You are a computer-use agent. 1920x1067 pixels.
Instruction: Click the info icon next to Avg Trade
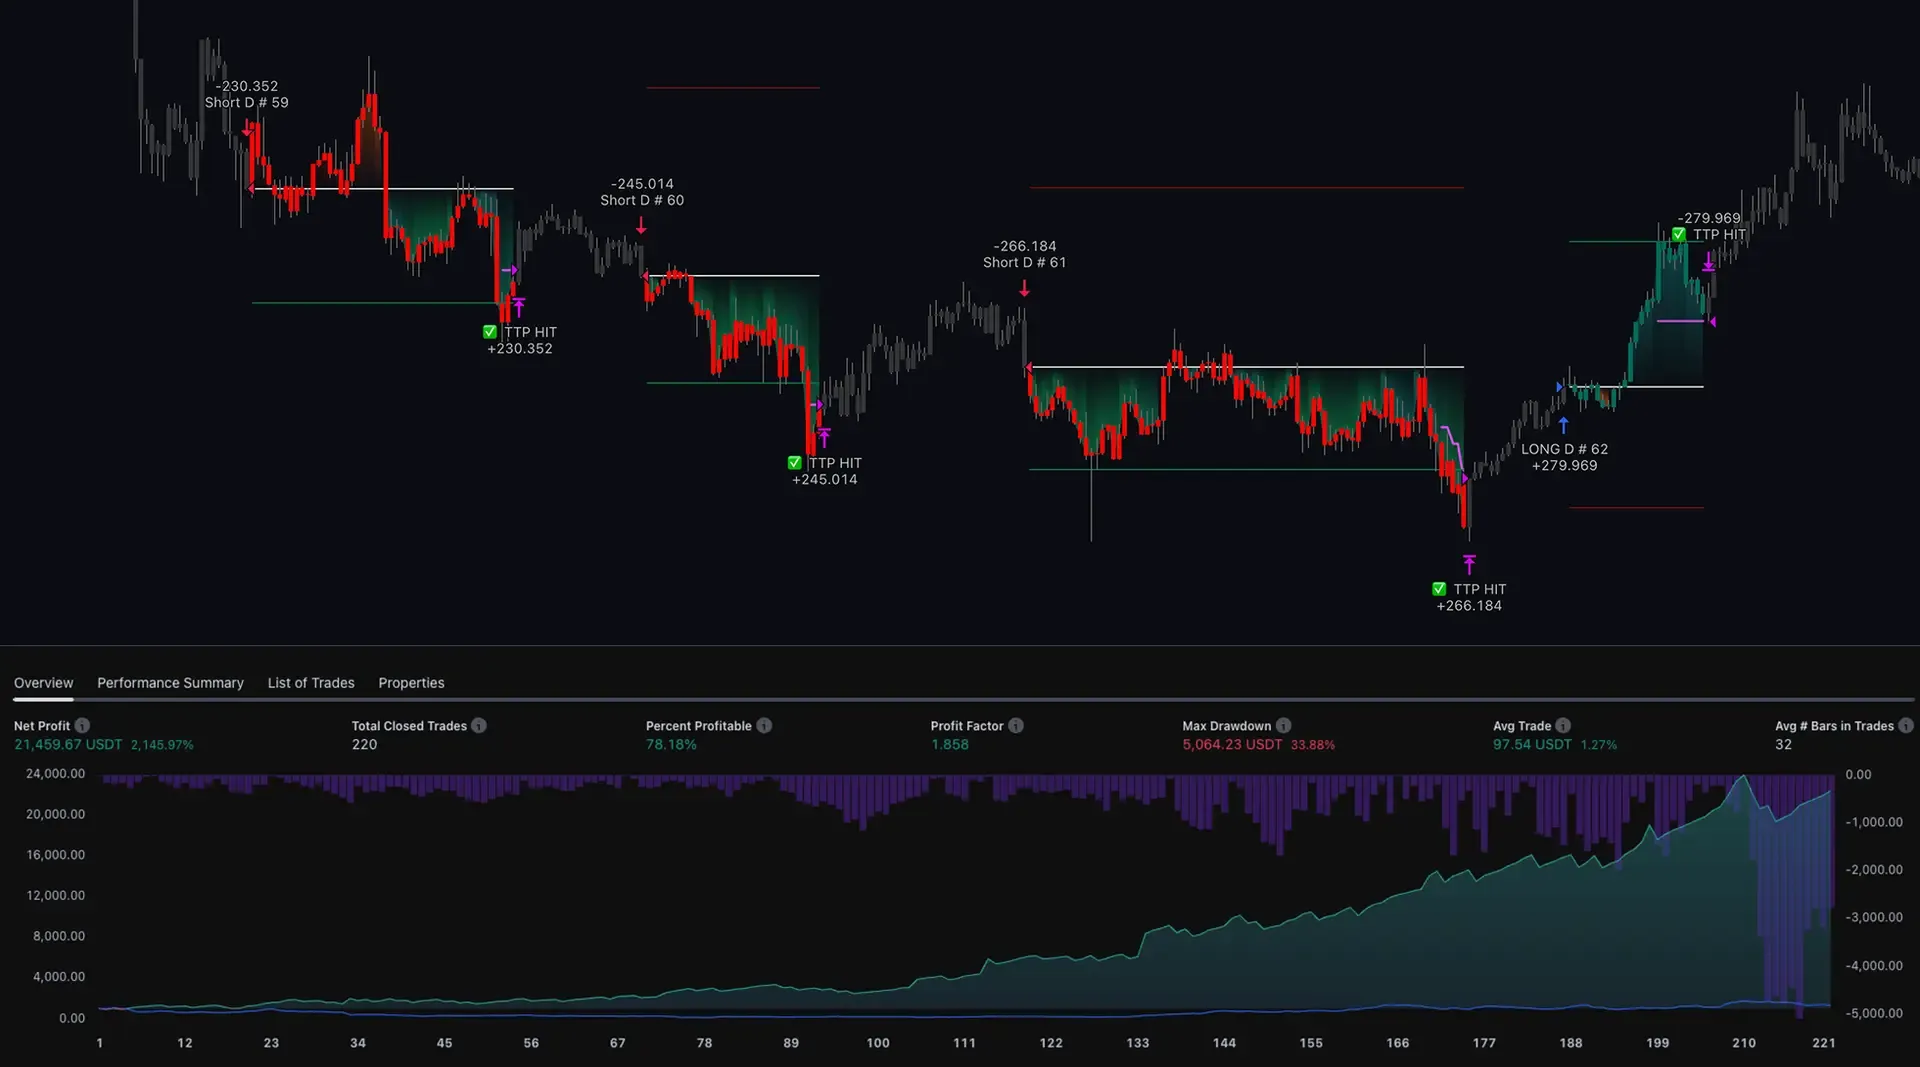[x=1563, y=726]
